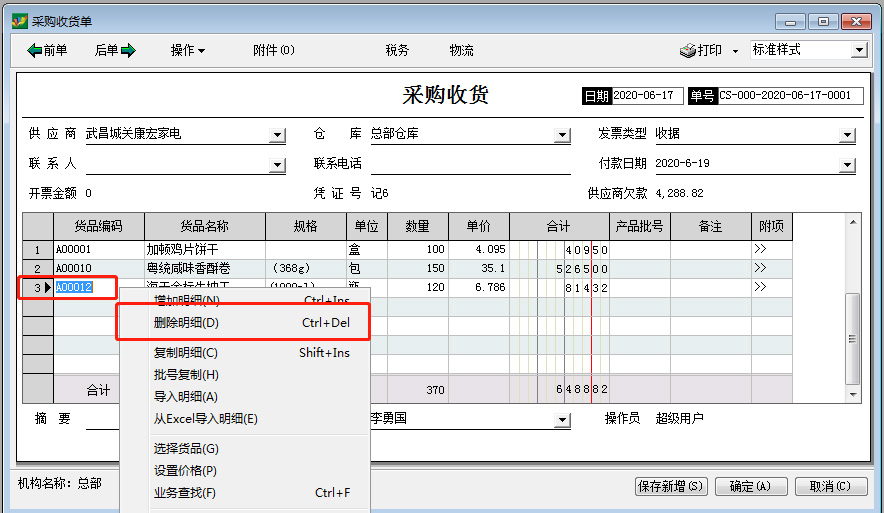
Task: Select cell A00001 in row 1
Action: pyautogui.click(x=99, y=249)
